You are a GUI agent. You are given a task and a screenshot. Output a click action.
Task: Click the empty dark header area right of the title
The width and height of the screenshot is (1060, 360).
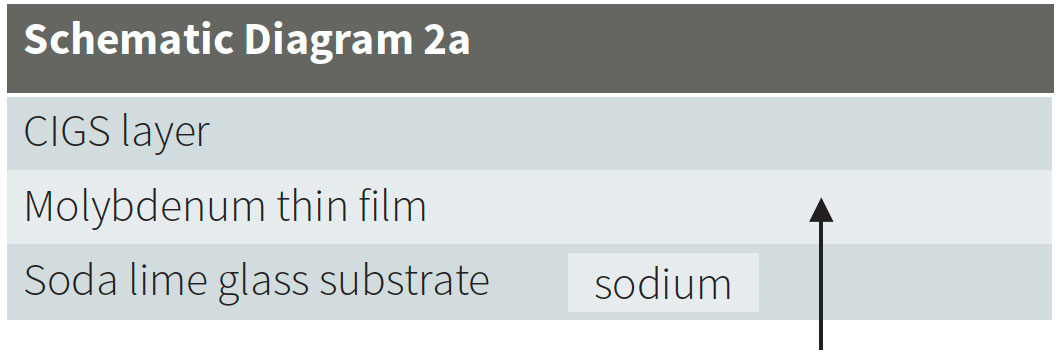[762, 47]
